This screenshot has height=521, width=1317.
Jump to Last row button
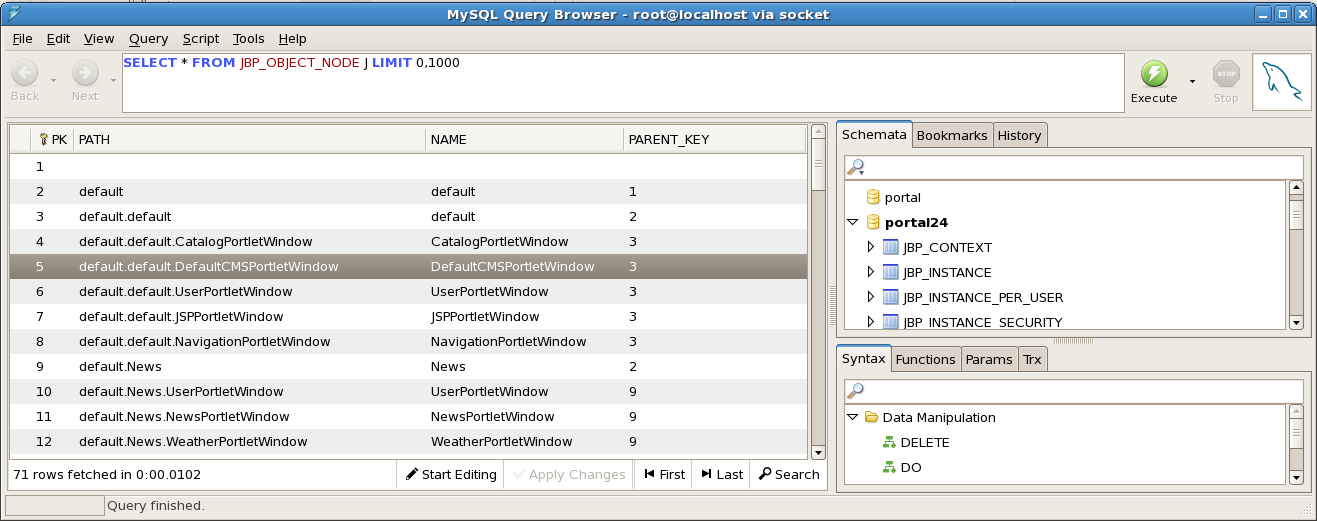[721, 474]
